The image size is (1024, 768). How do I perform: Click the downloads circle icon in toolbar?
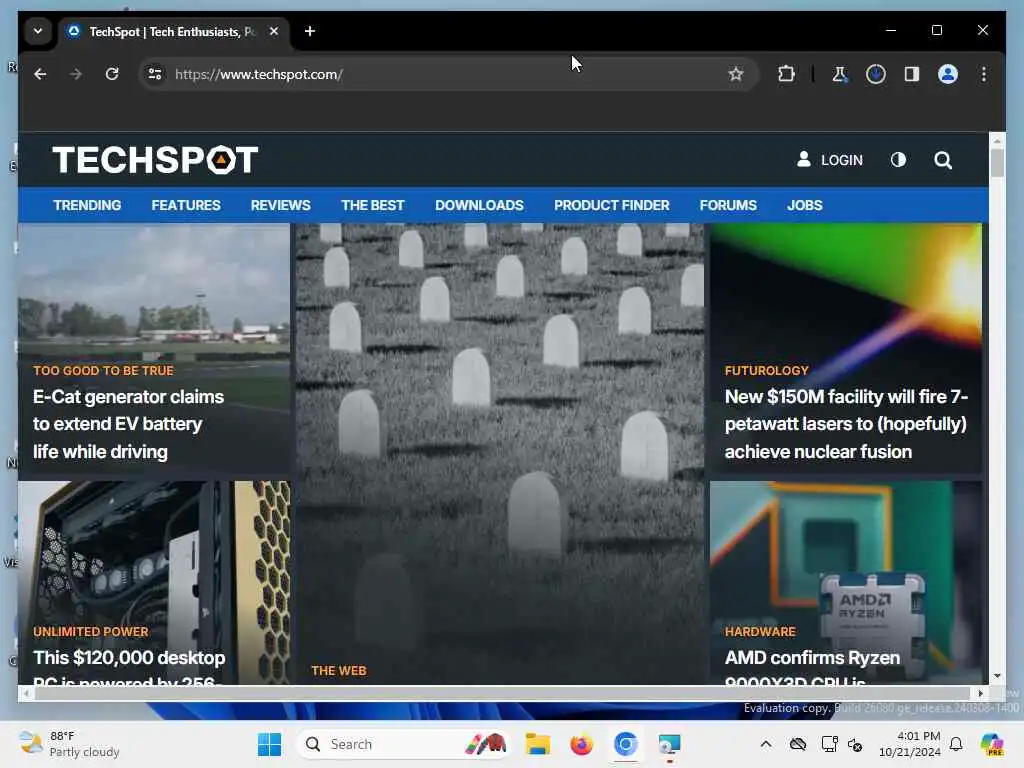(876, 74)
